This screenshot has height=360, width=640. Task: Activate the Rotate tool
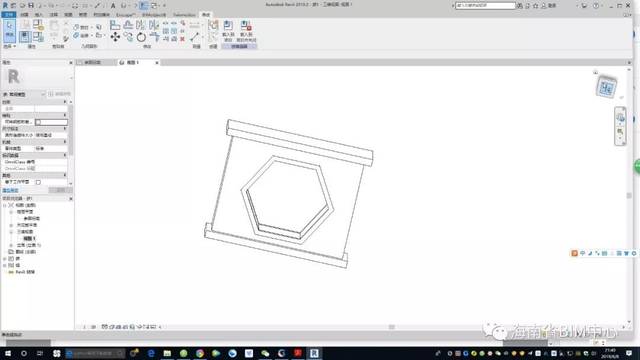point(141,37)
